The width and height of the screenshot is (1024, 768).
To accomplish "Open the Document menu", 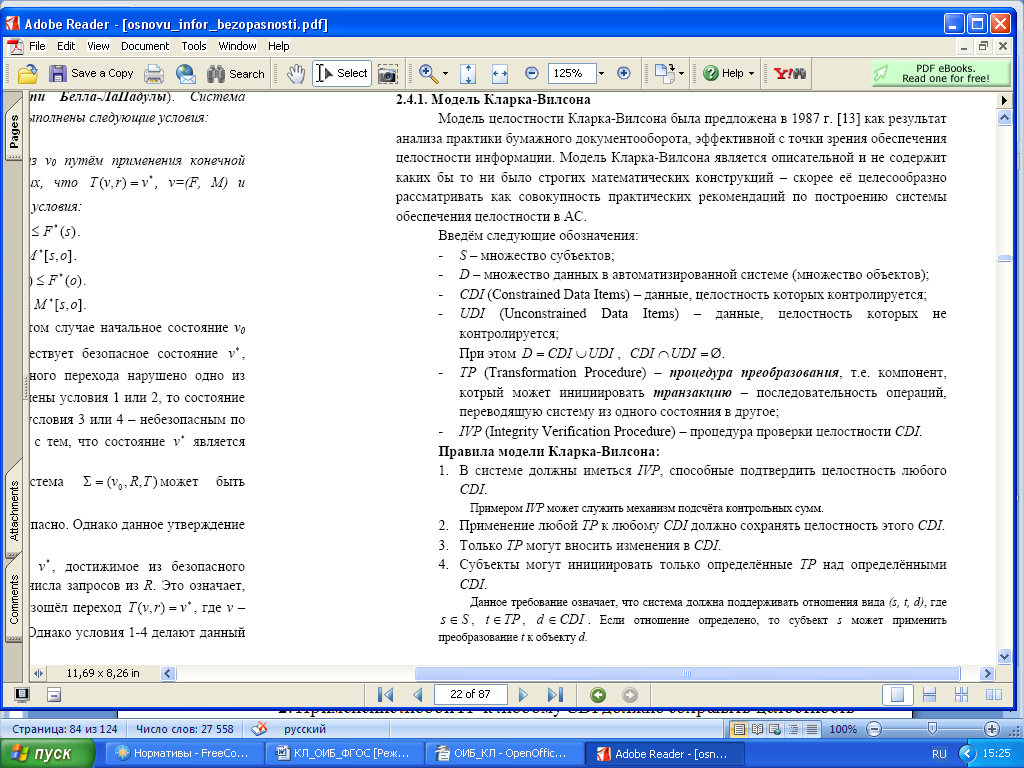I will [x=145, y=46].
